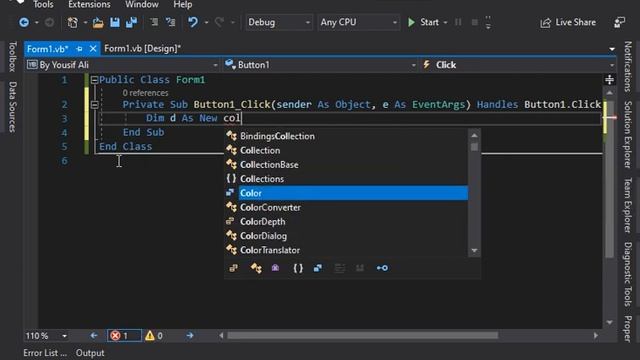Expand the Start button dropdown arrow
This screenshot has width=640, height=360.
click(445, 22)
